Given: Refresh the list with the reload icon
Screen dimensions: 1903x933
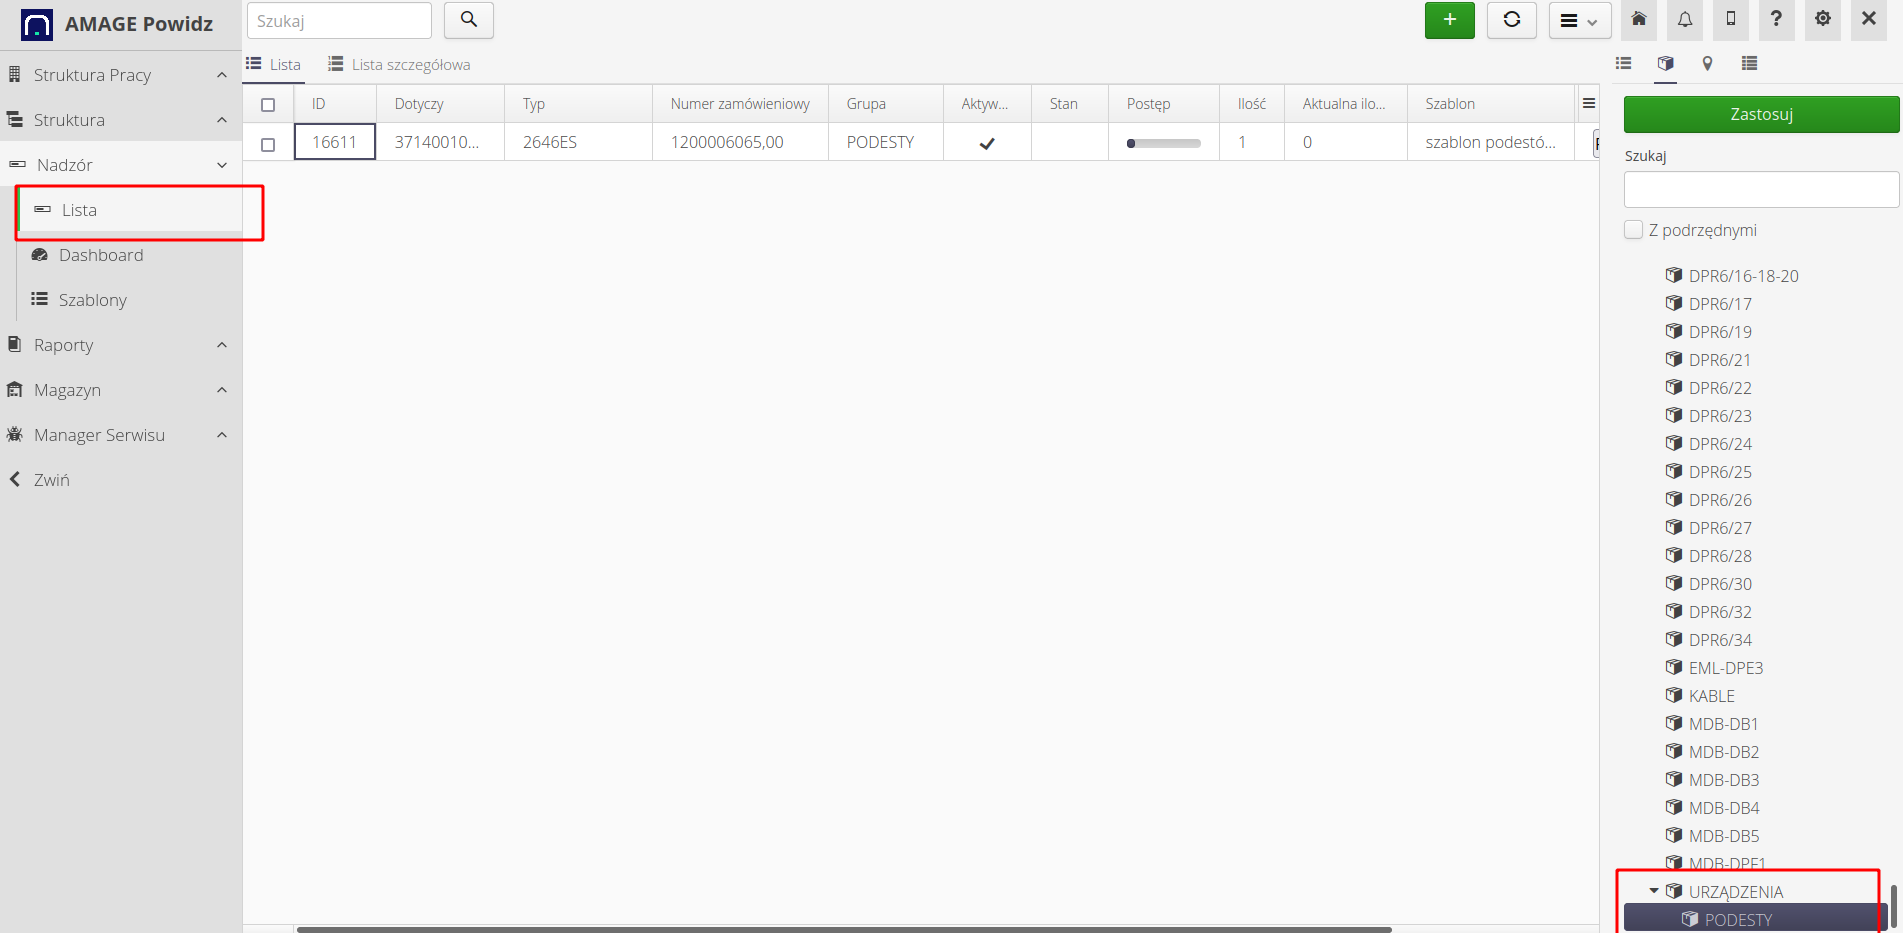Looking at the screenshot, I should (x=1511, y=20).
